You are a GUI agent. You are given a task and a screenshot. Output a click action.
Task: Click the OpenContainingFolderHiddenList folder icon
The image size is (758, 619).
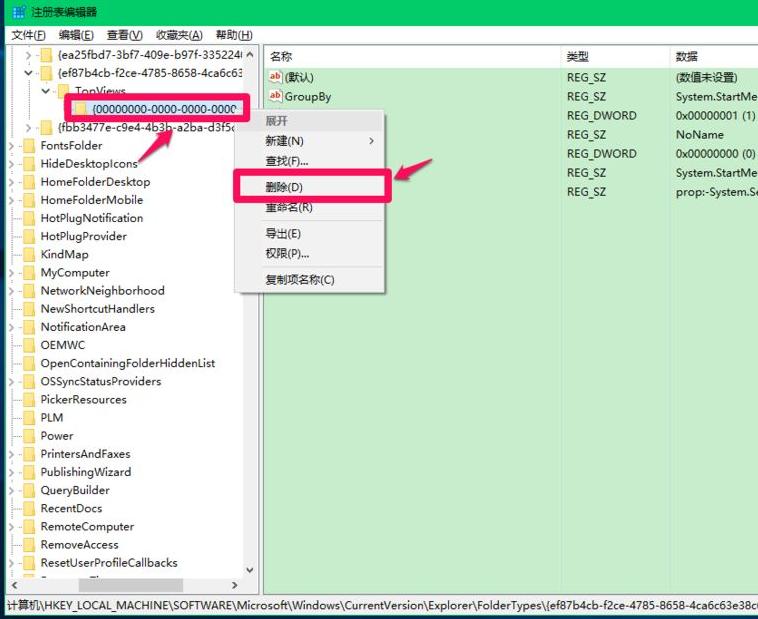pyautogui.click(x=29, y=363)
